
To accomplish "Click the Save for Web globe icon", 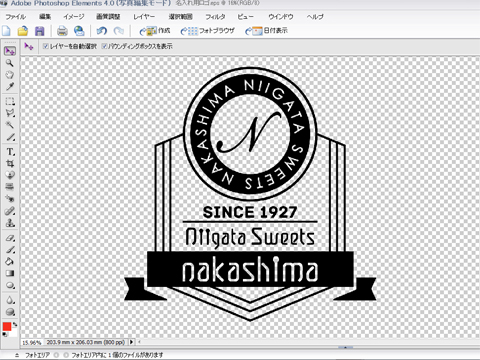I will [79, 31].
